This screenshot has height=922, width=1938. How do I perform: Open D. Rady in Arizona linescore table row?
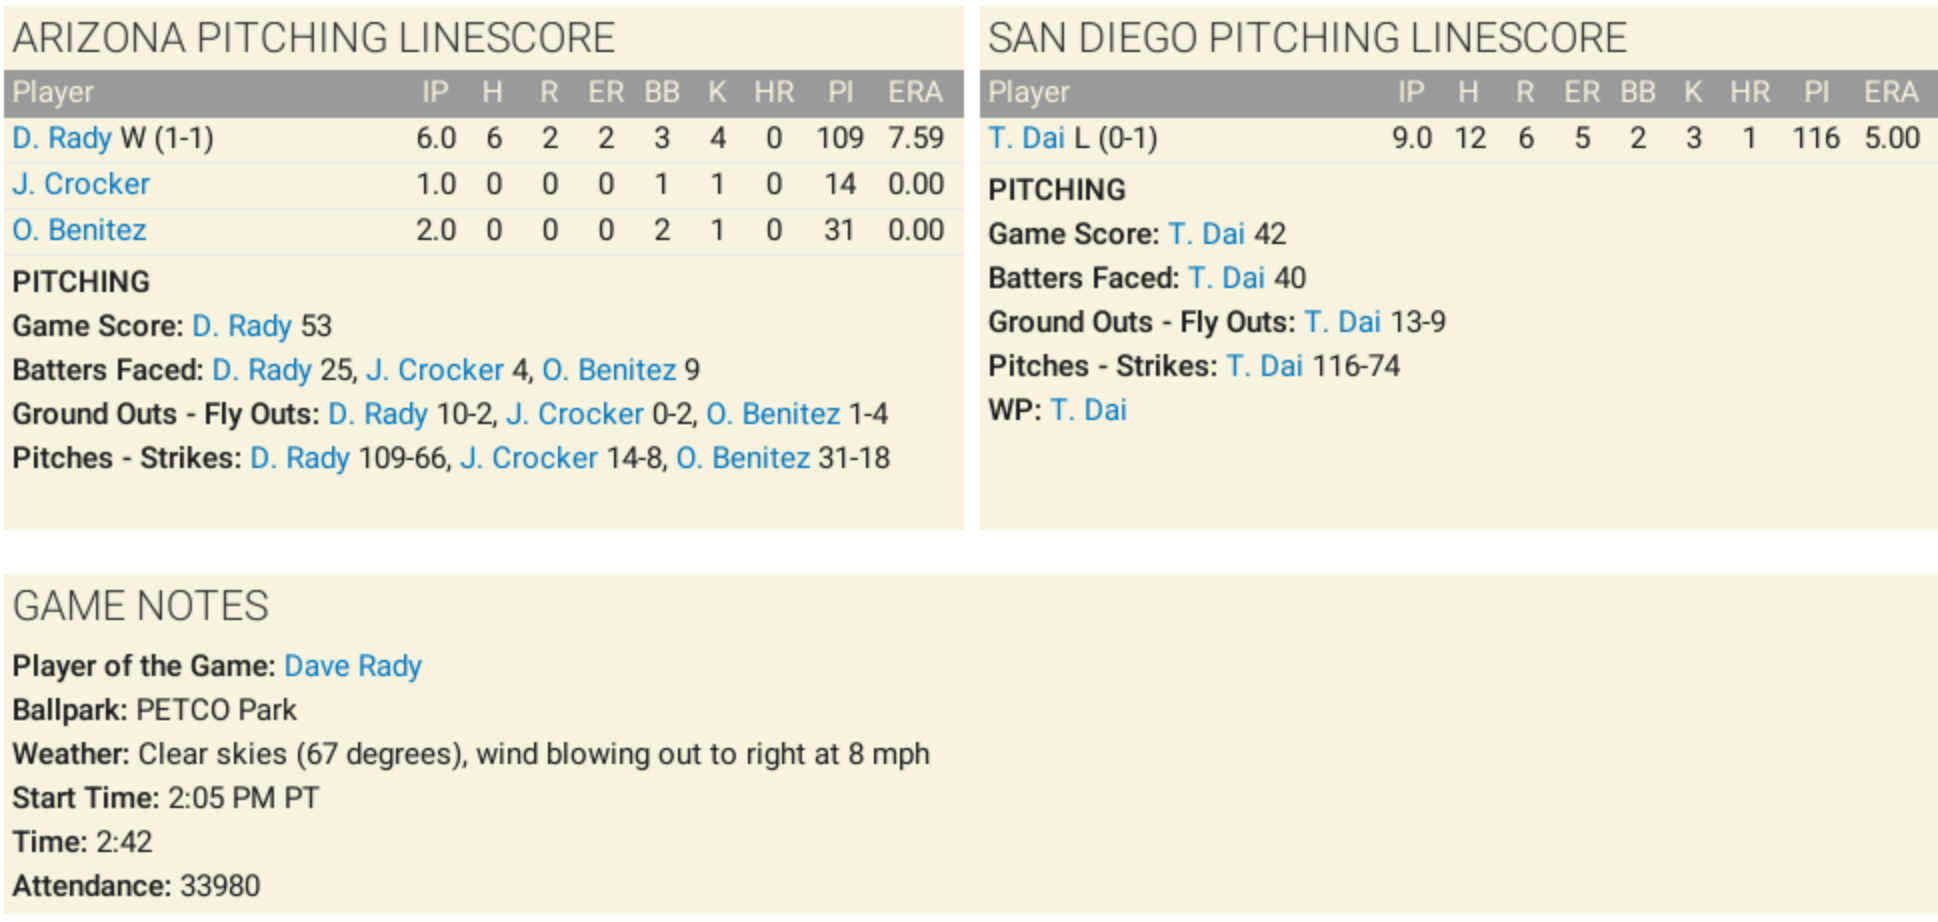point(62,138)
